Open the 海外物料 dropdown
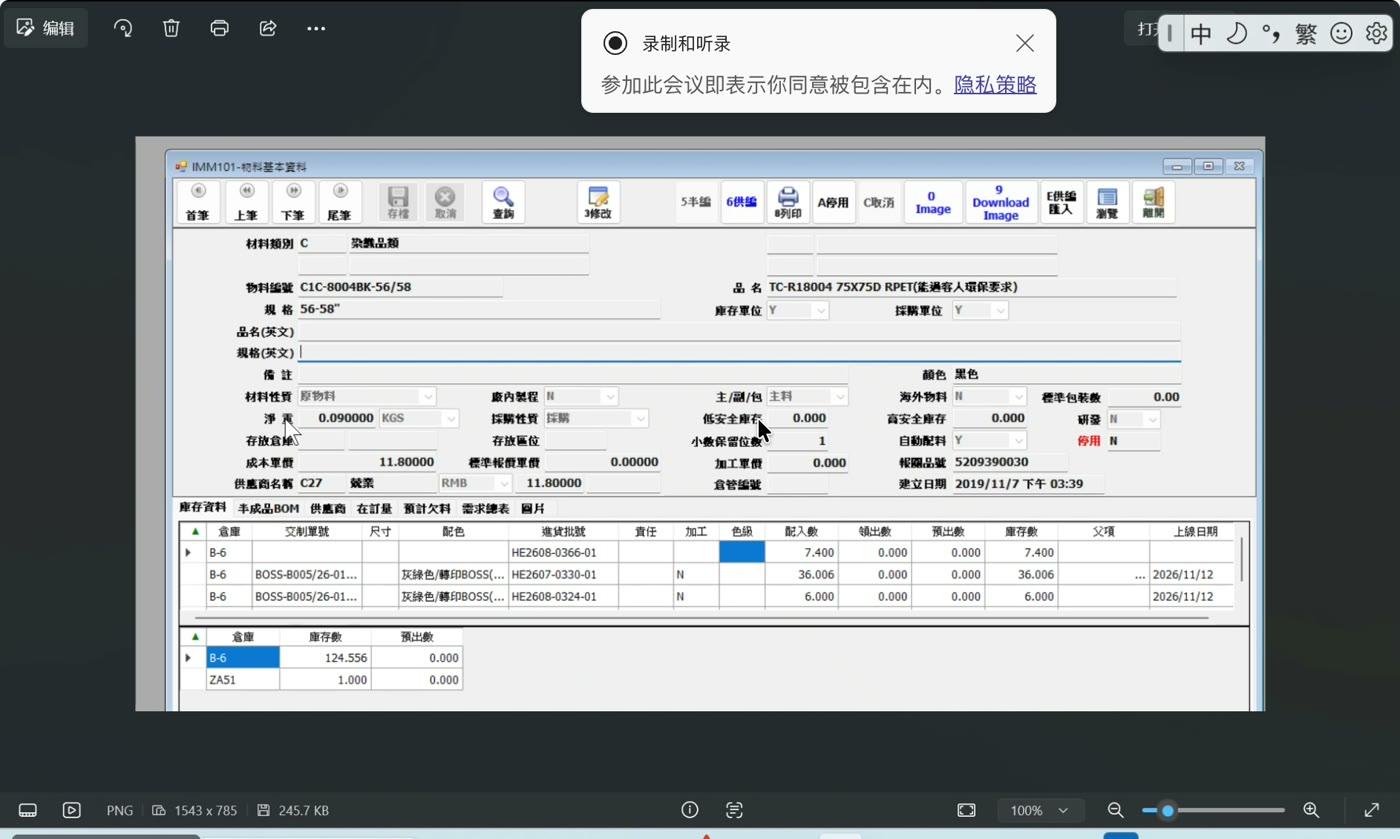1400x839 pixels. 1018,397
